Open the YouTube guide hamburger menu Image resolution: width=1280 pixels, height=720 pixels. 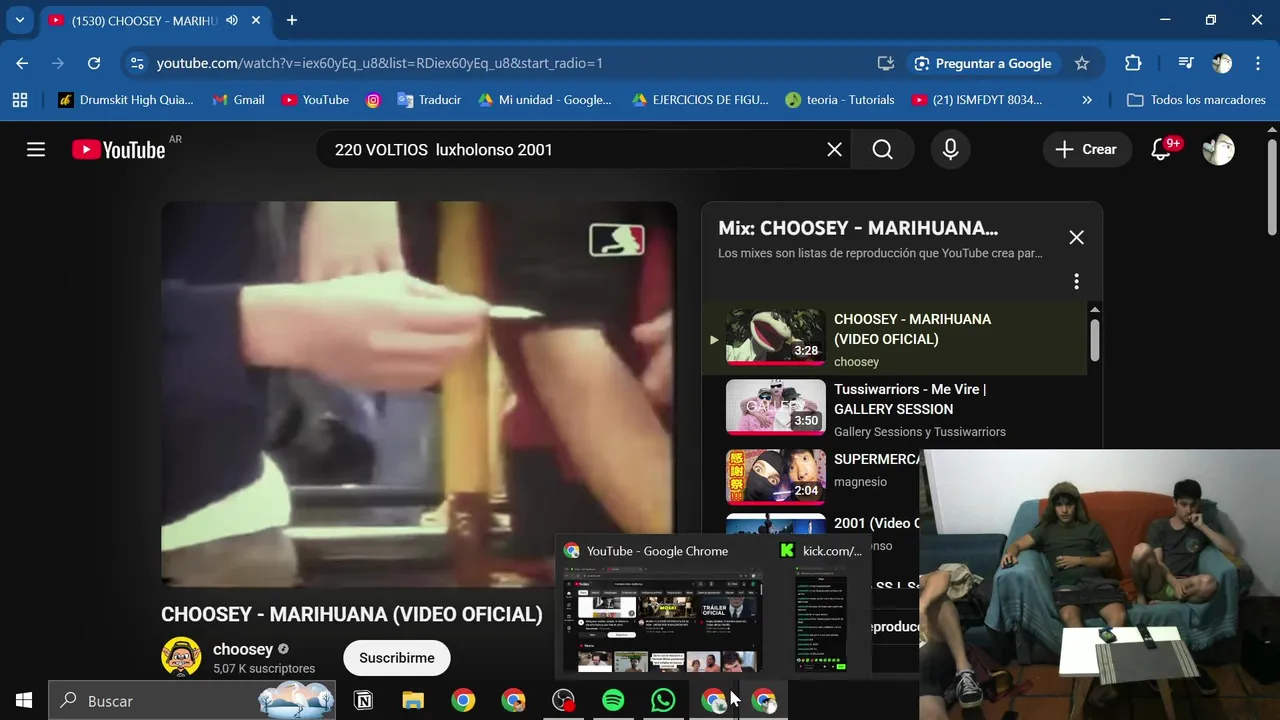click(x=36, y=150)
